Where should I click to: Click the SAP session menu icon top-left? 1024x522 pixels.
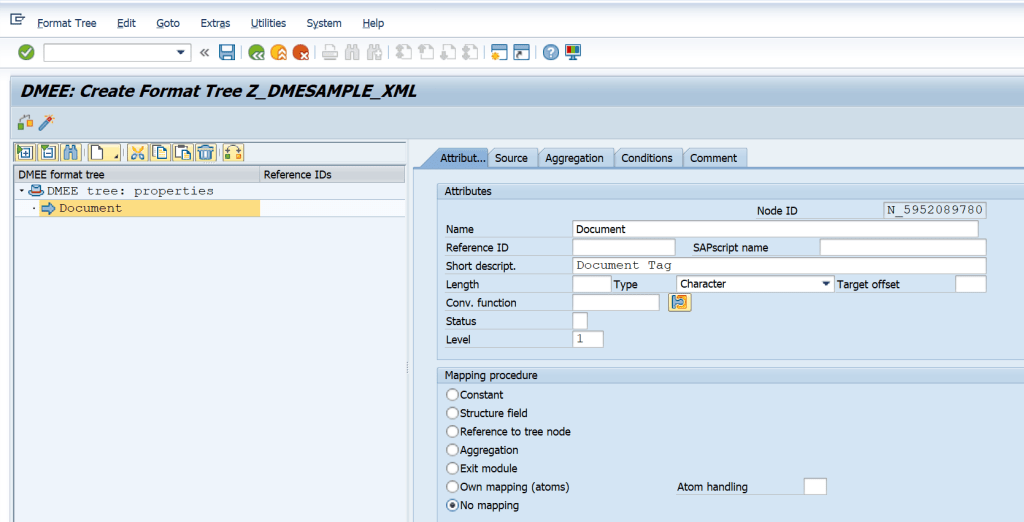18,20
